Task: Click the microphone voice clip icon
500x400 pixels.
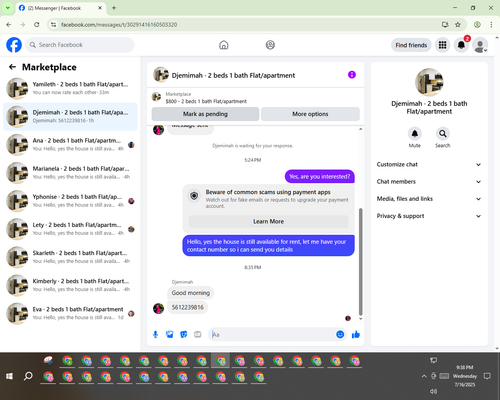Action: tap(155, 334)
